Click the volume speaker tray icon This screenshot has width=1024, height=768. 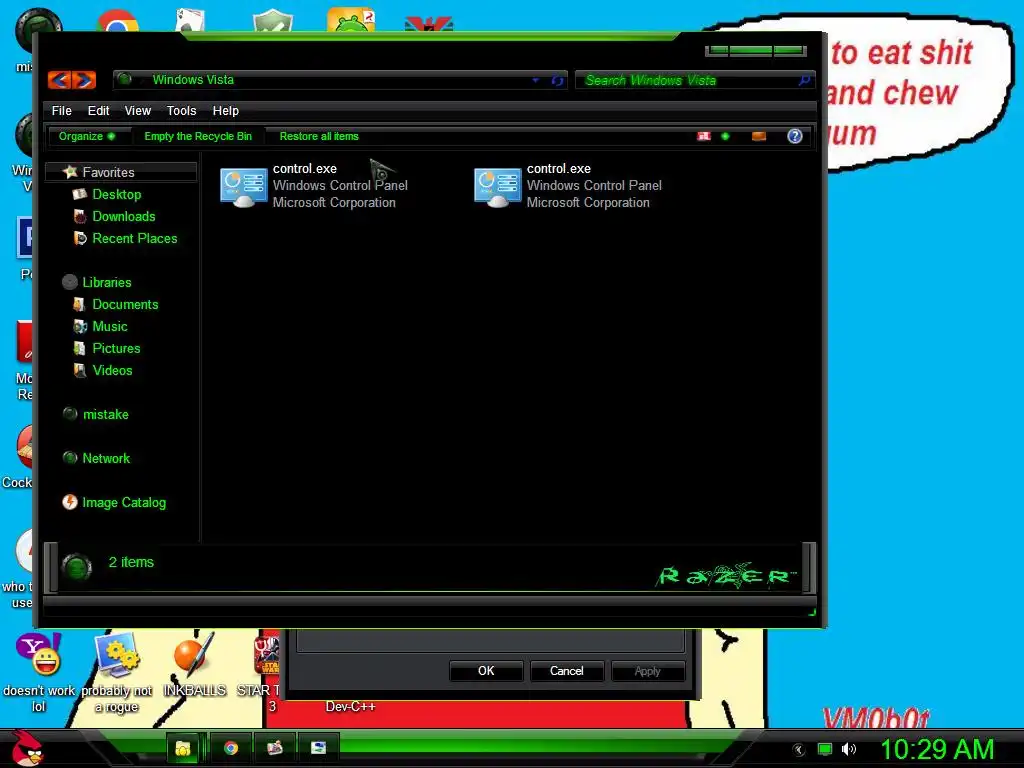[x=849, y=749]
